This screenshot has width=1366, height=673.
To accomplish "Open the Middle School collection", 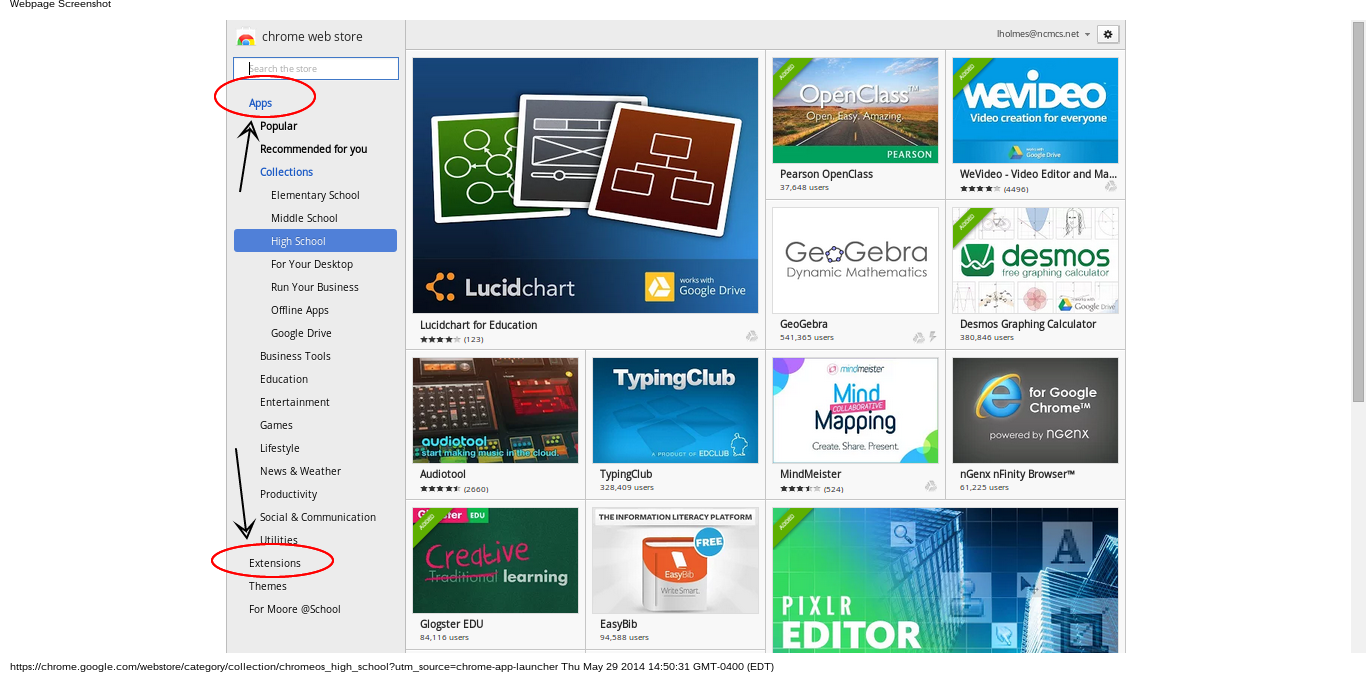I will pyautogui.click(x=304, y=218).
